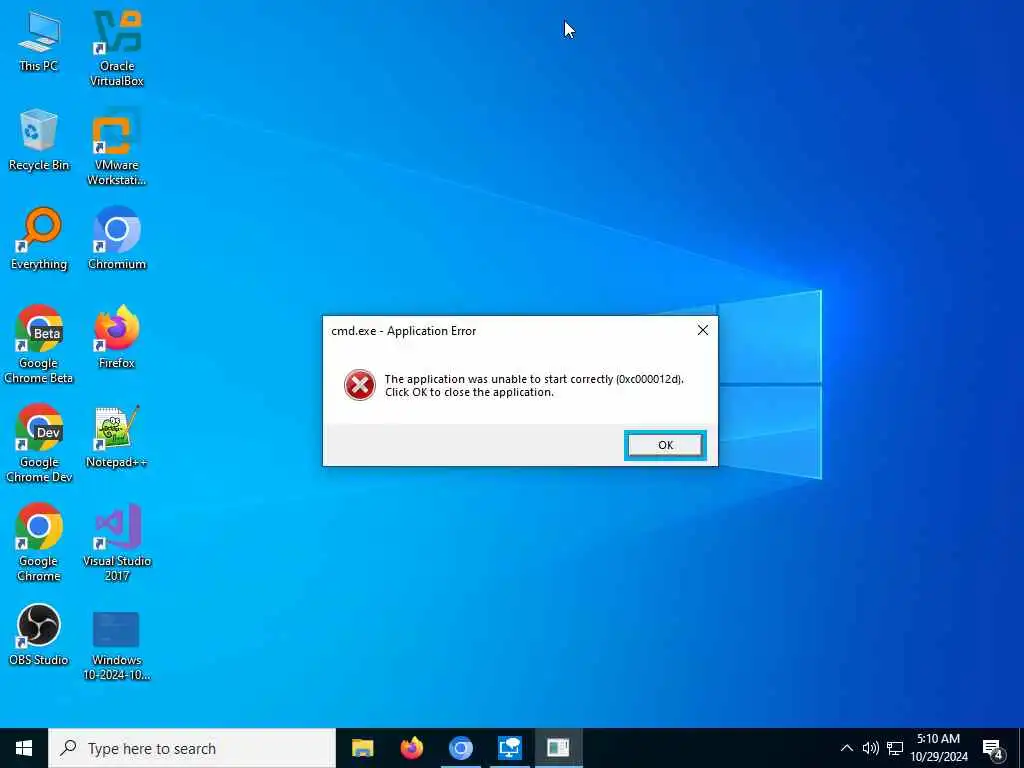This screenshot has width=1024, height=768.
Task: Open the remote desktop app on taskbar
Action: pos(509,748)
